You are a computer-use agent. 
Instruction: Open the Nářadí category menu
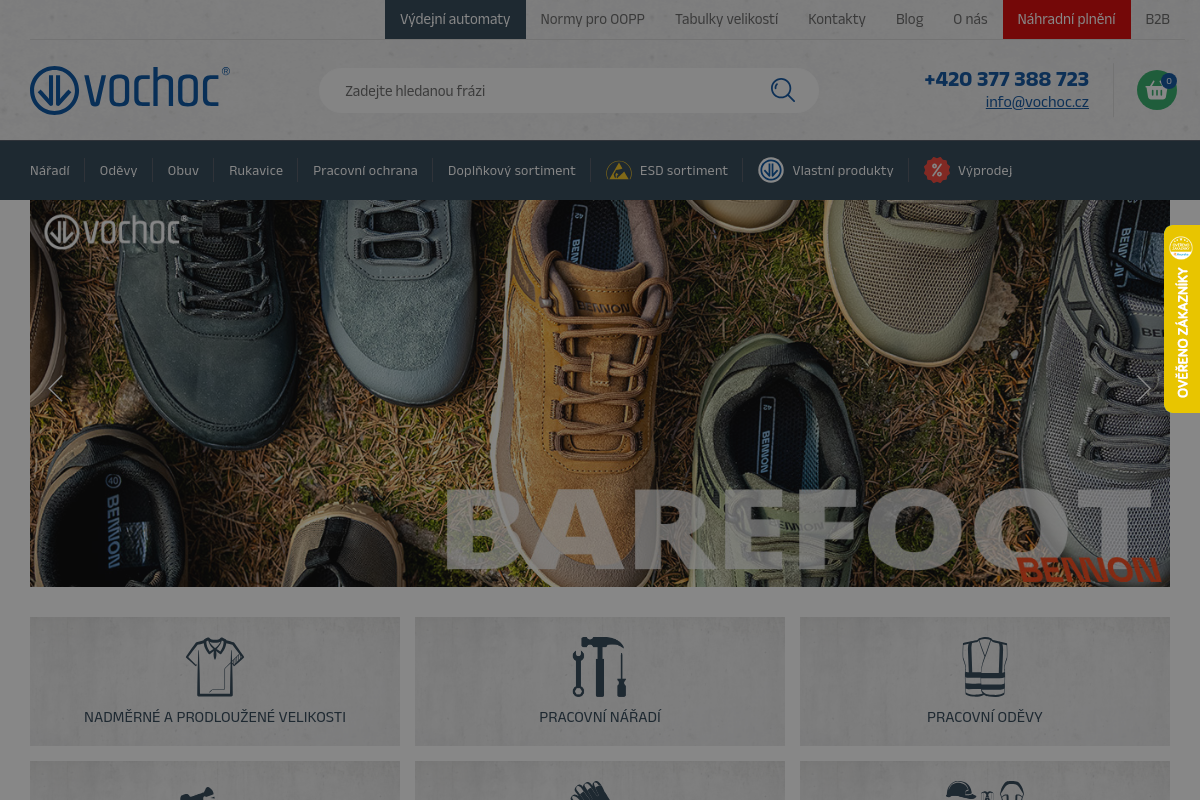point(50,171)
